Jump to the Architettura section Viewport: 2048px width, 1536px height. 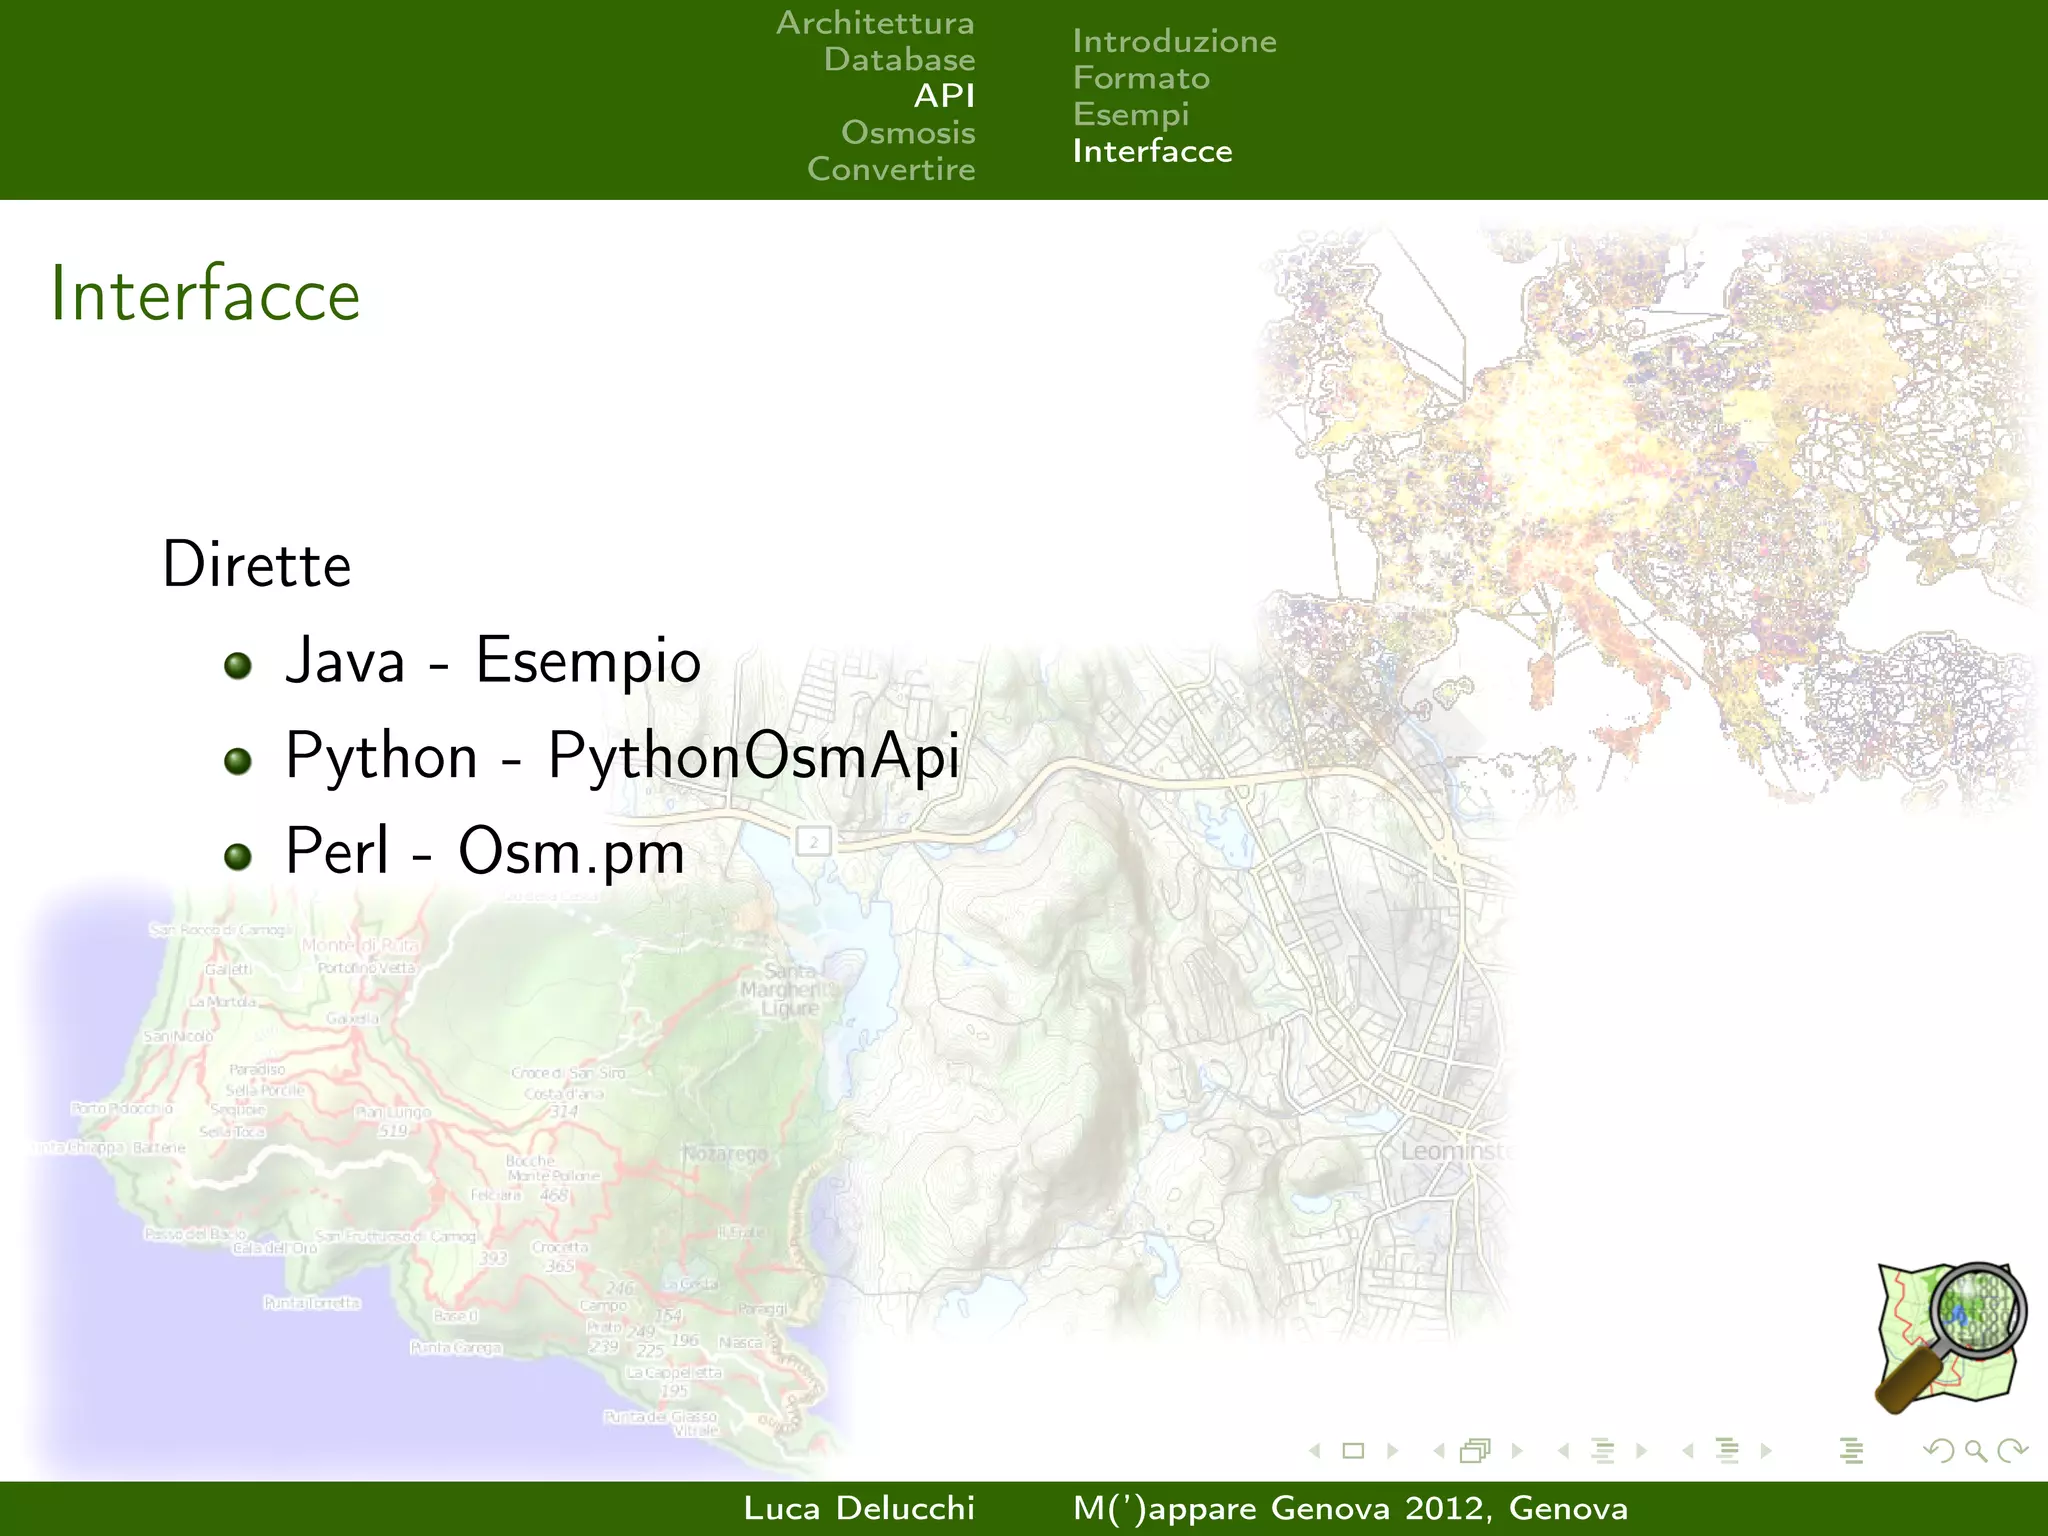pyautogui.click(x=875, y=23)
